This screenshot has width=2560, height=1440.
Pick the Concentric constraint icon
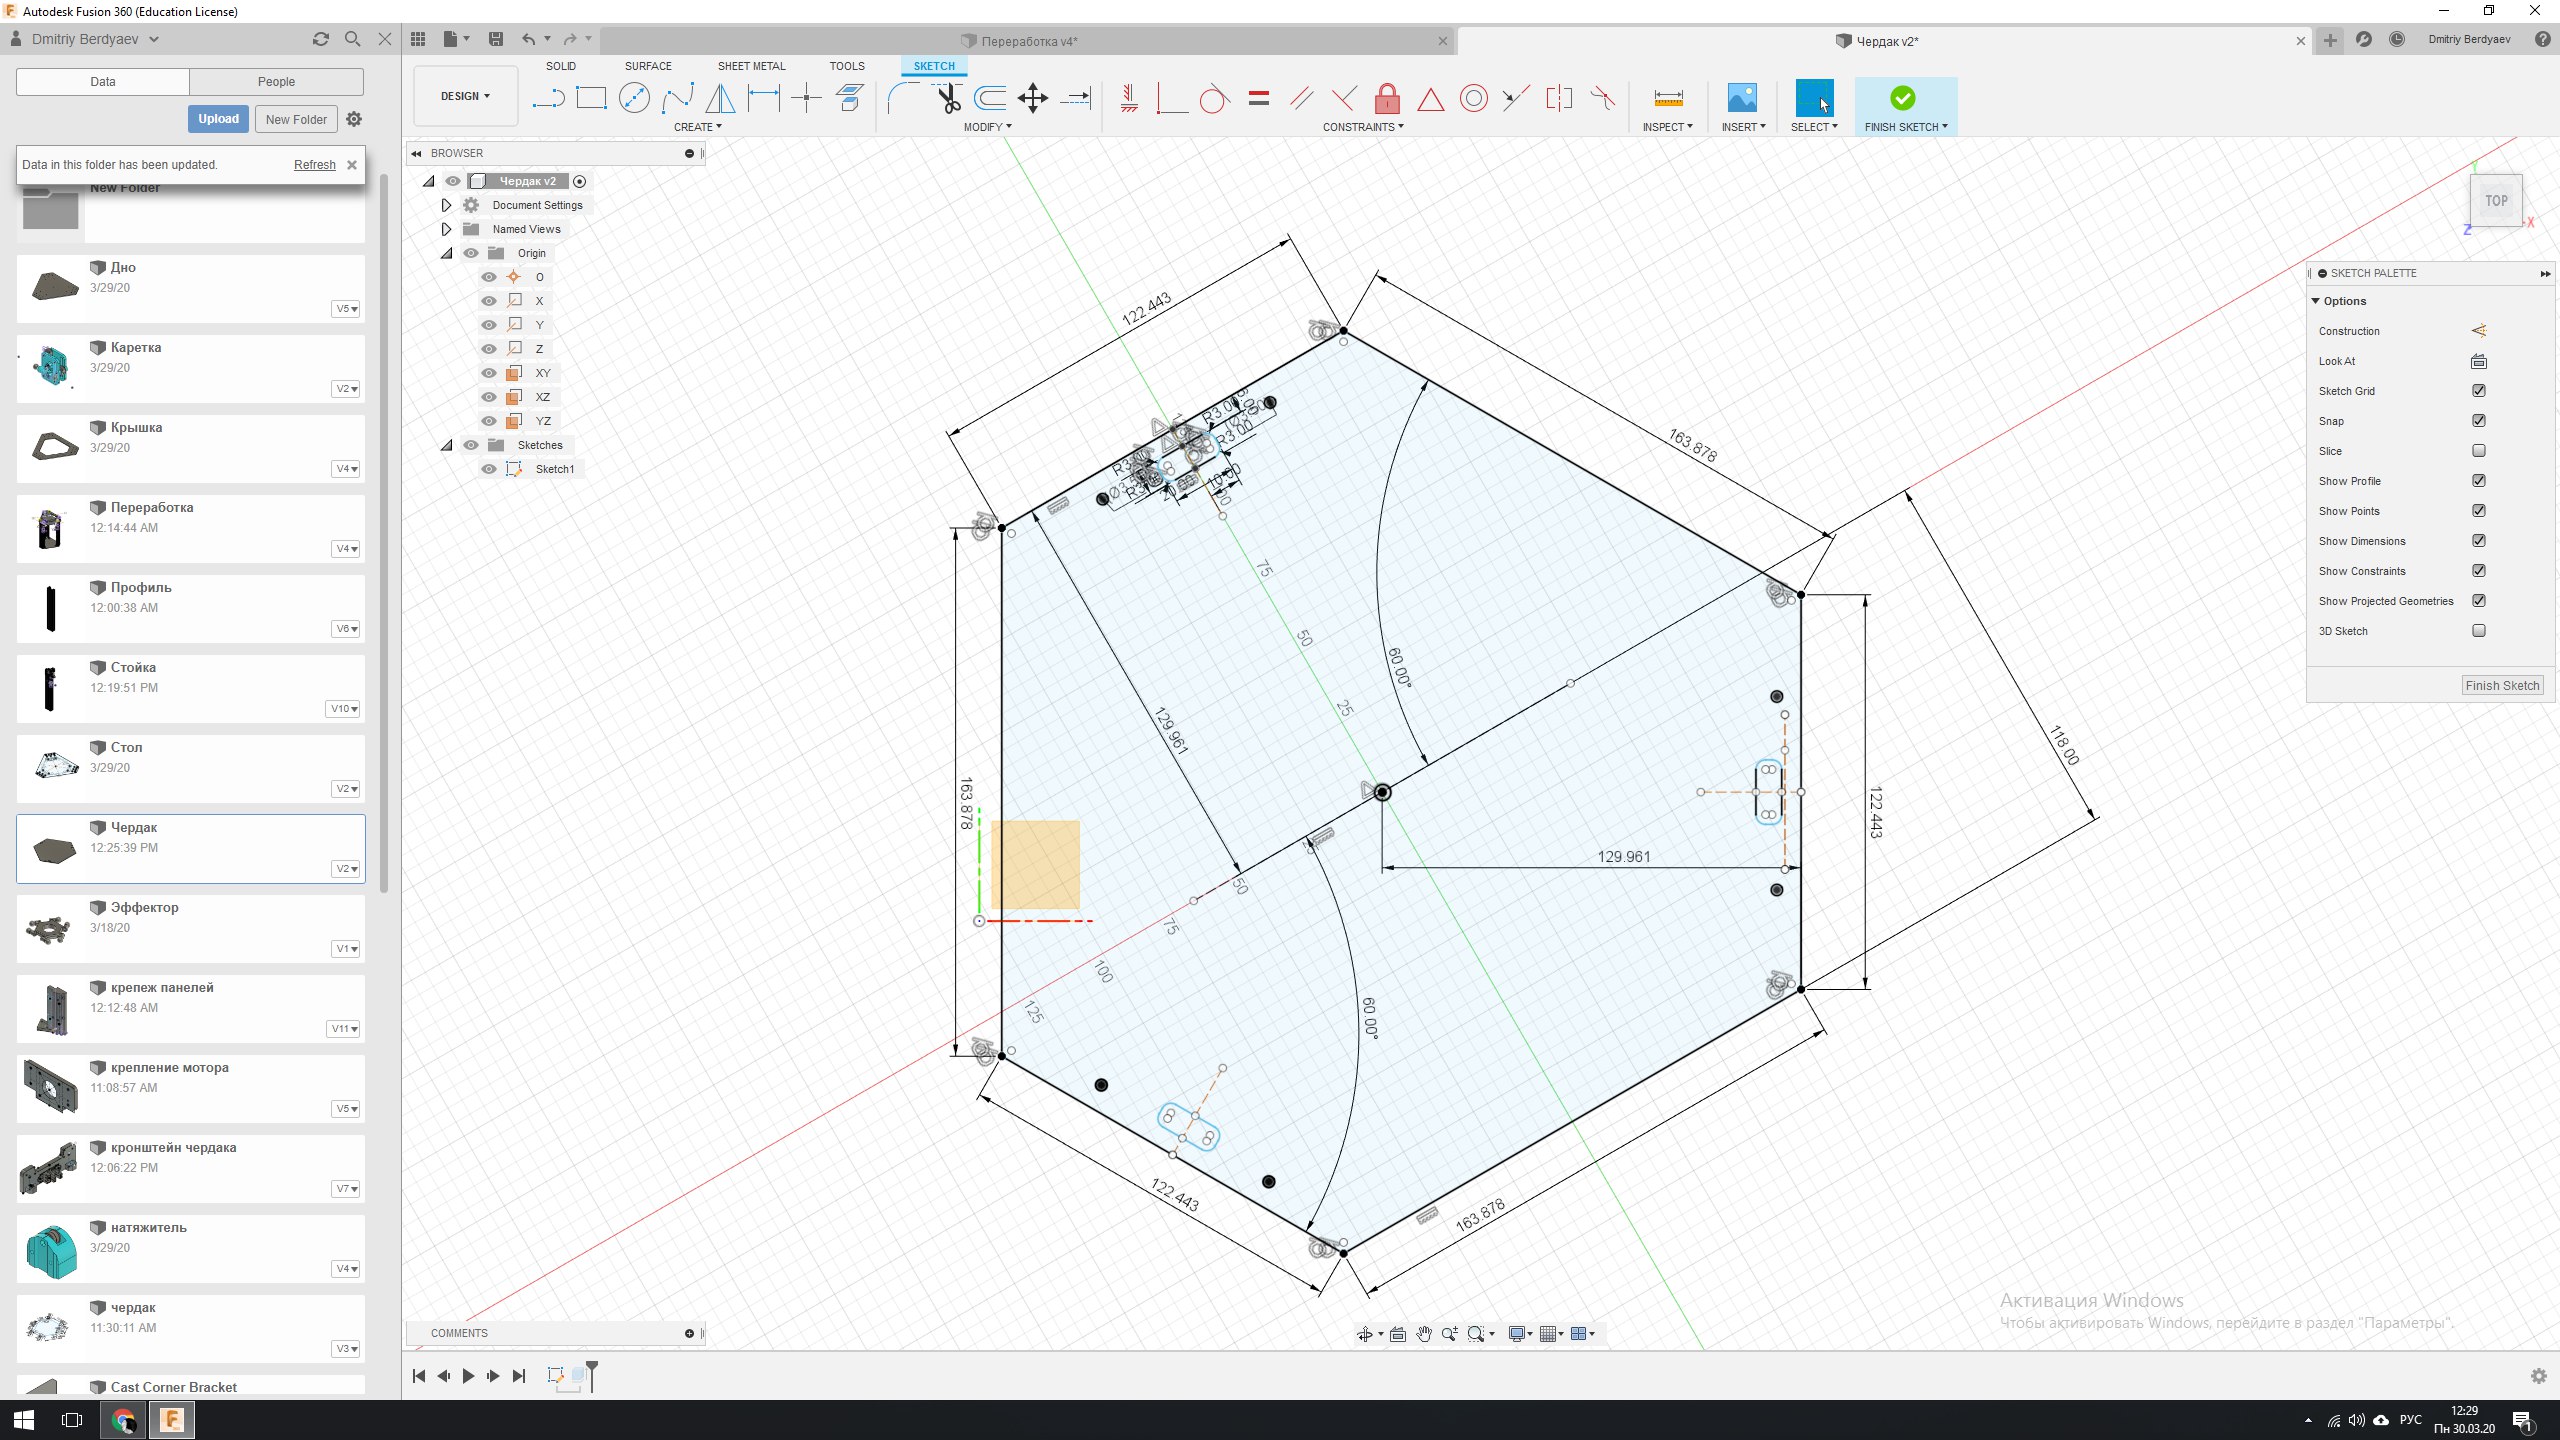[1473, 98]
